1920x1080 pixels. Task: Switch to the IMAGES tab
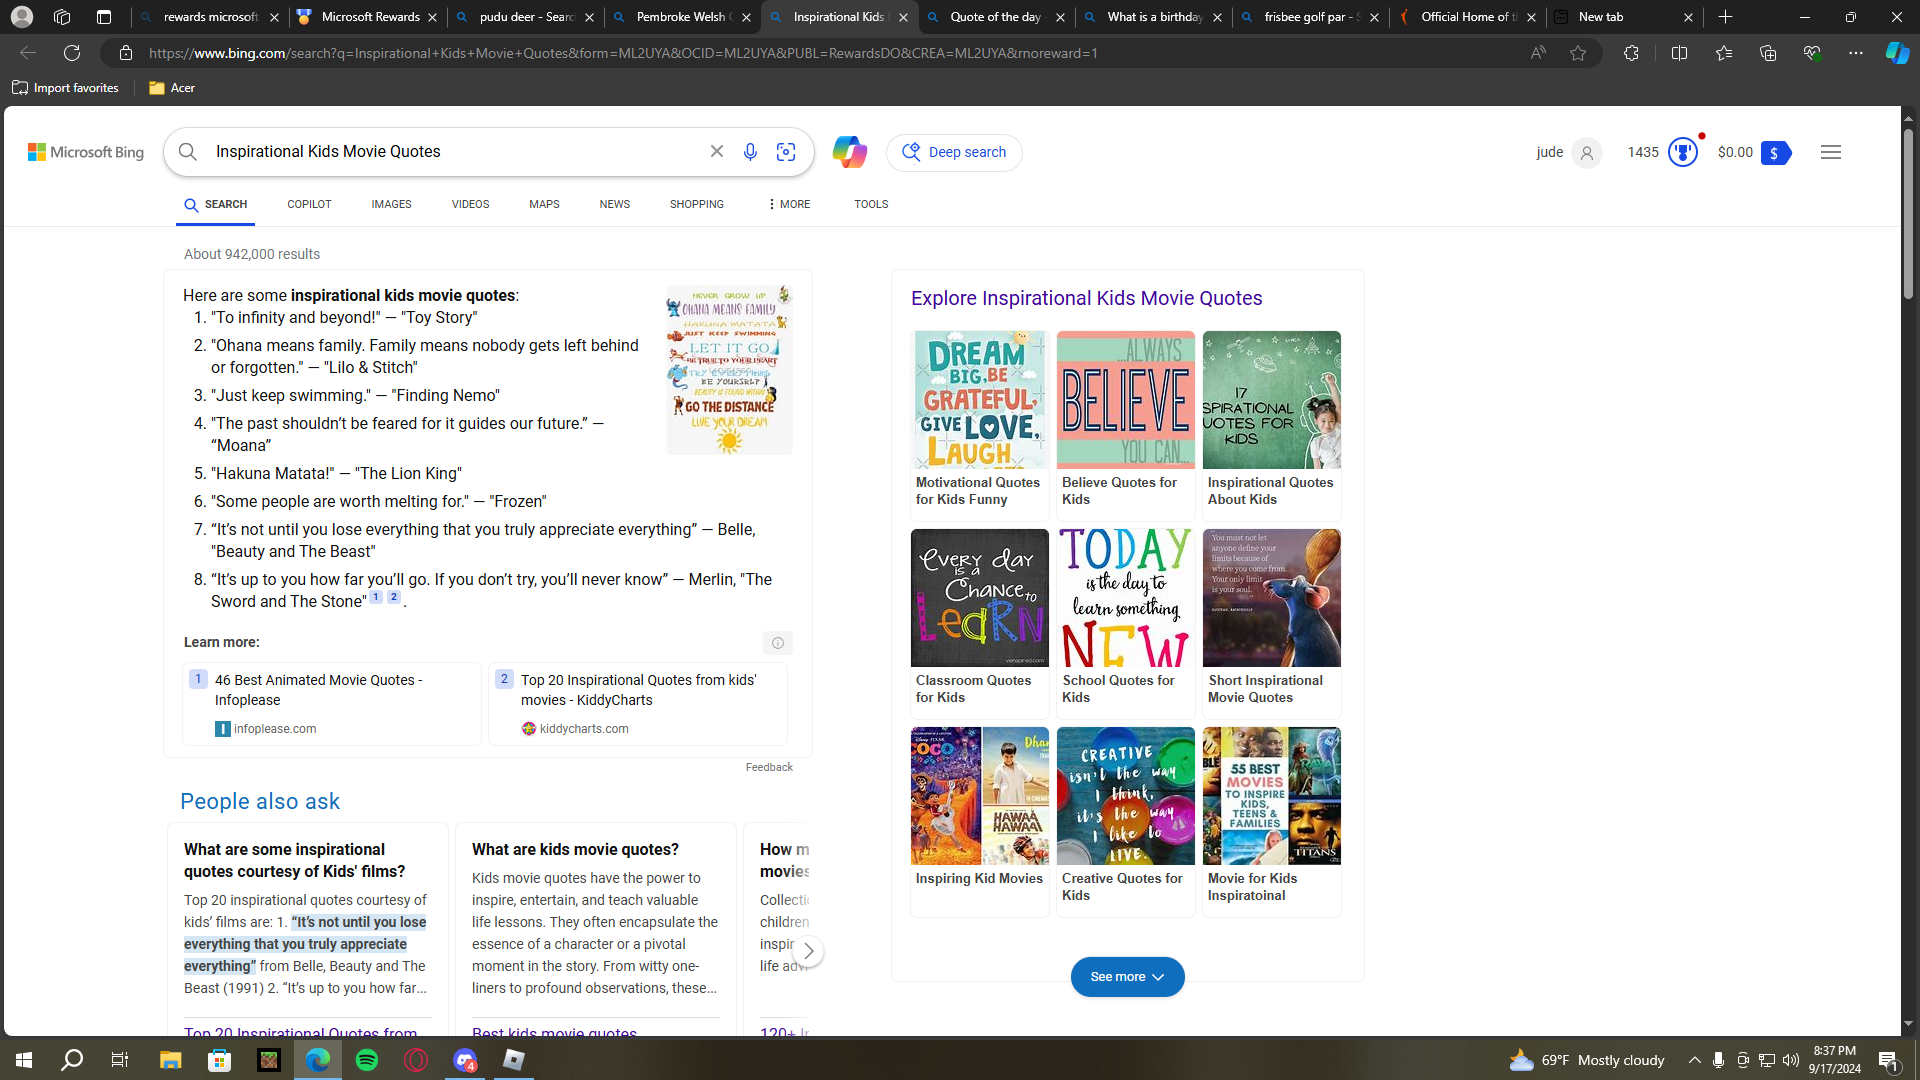click(391, 204)
